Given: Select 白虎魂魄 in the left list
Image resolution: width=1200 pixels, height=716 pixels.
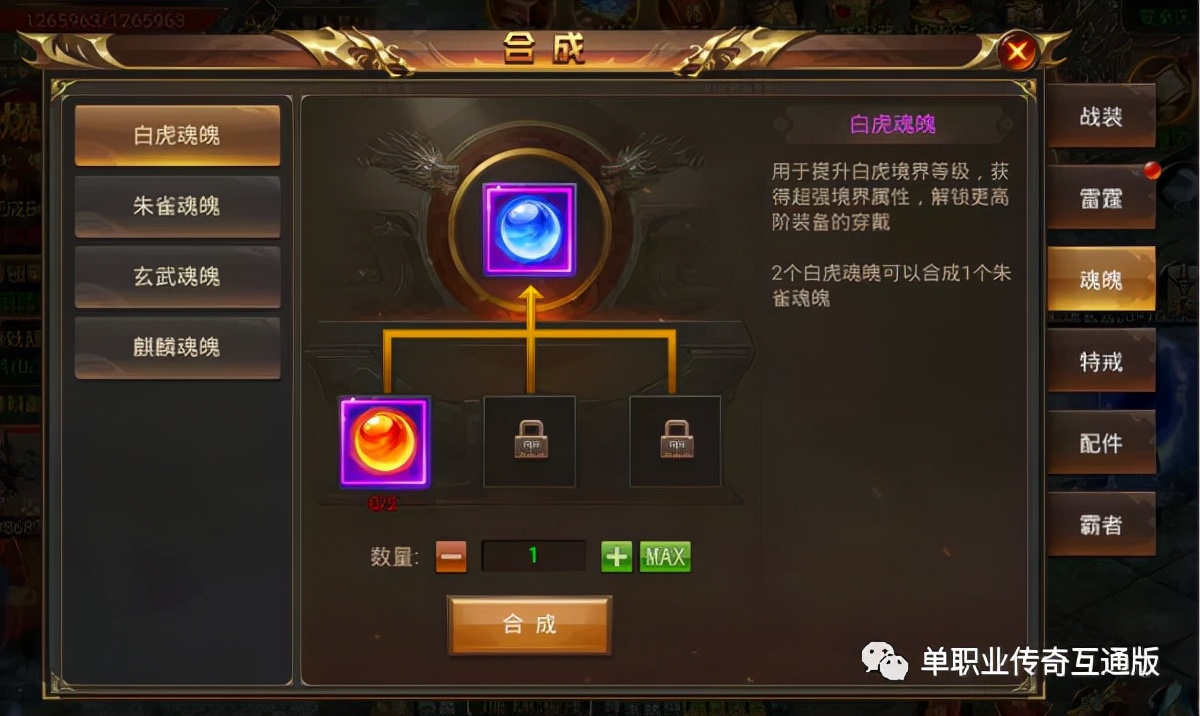Looking at the screenshot, I should (177, 136).
